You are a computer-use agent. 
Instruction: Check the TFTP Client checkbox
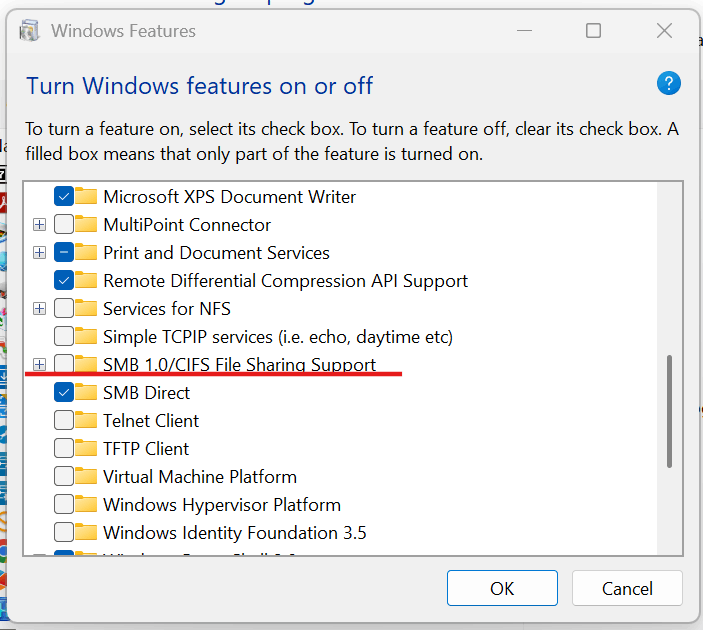pyautogui.click(x=64, y=448)
